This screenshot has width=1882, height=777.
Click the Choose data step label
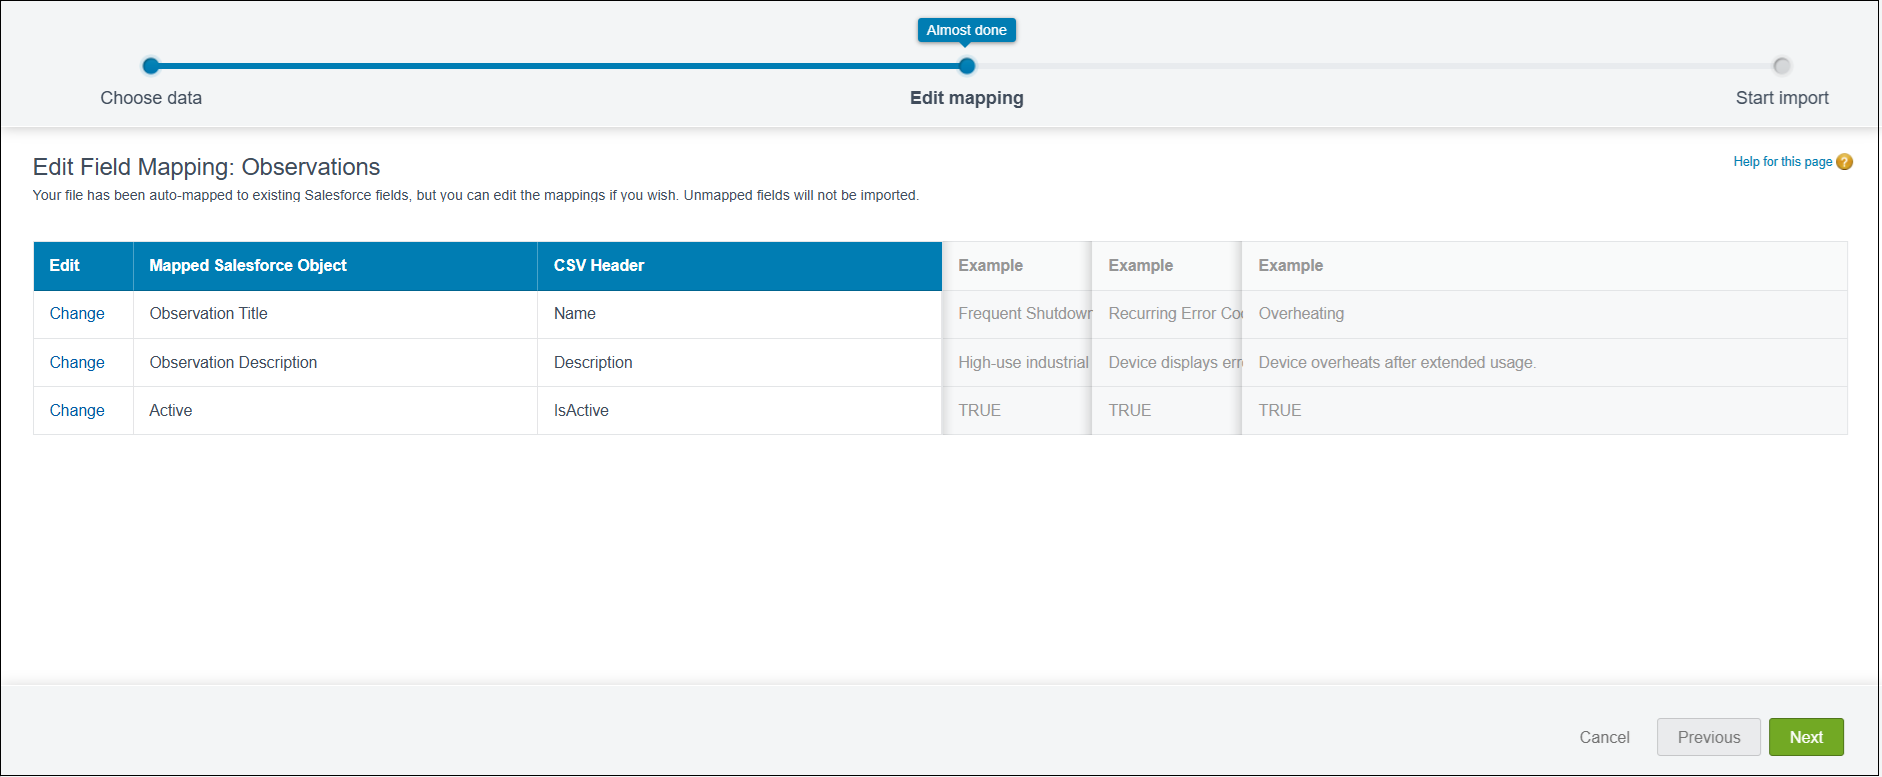(151, 98)
